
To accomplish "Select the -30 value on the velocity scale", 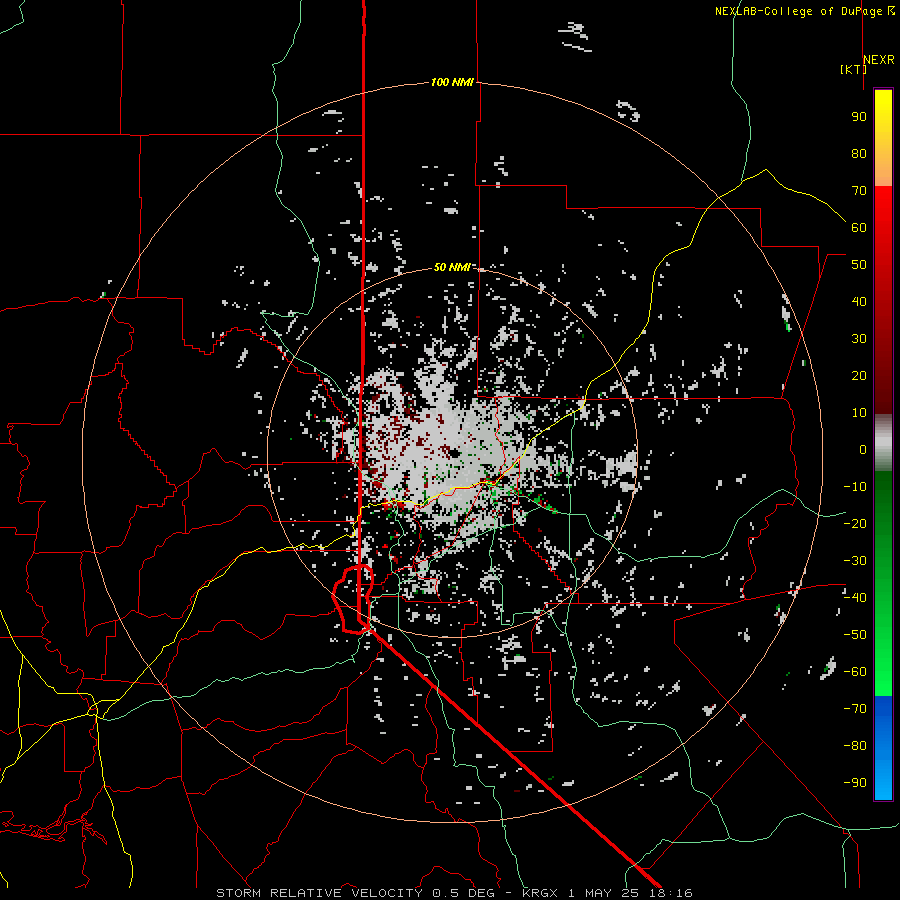I will point(855,561).
